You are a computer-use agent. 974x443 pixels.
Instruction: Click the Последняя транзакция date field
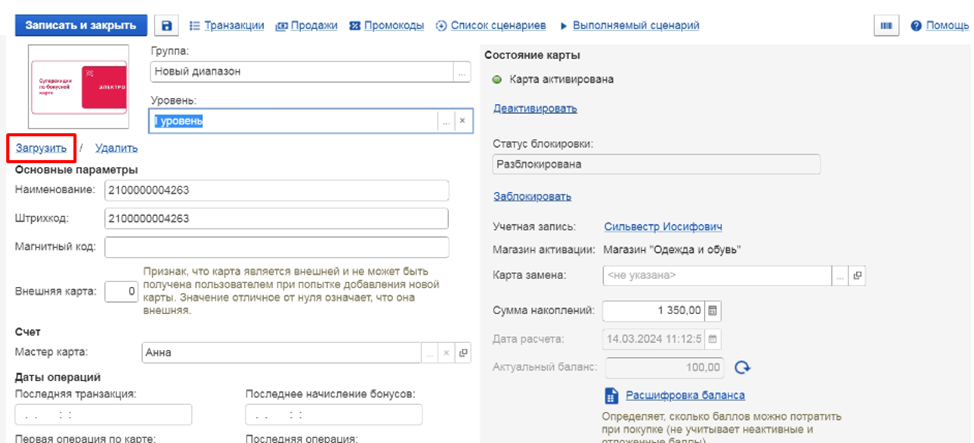tap(103, 414)
